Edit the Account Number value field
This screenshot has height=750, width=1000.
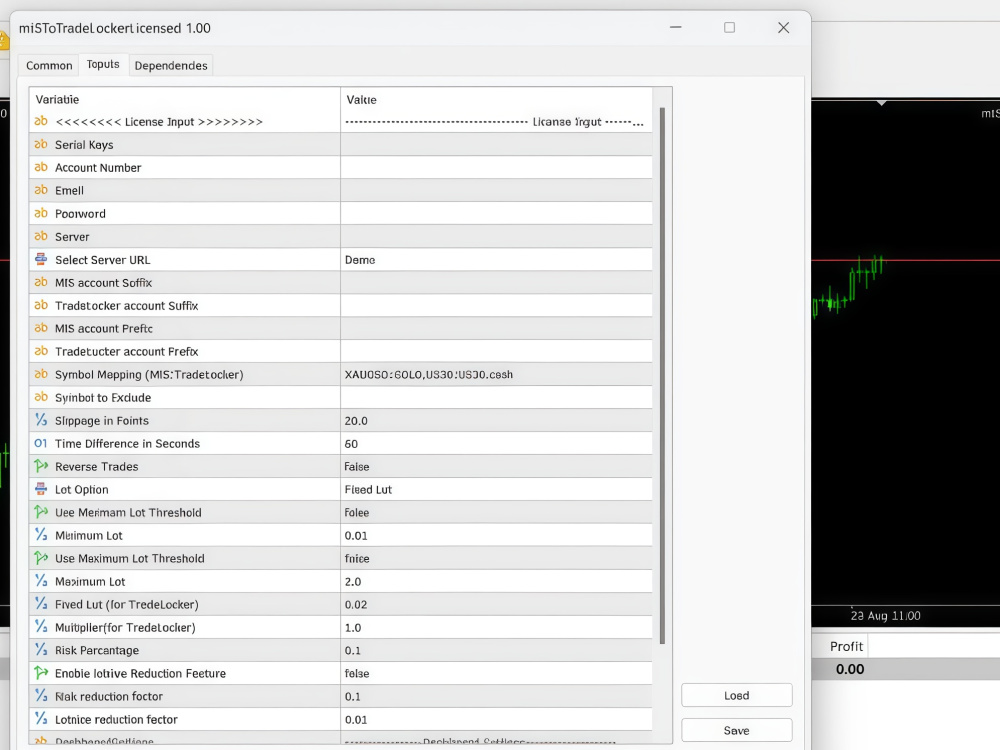tap(496, 168)
